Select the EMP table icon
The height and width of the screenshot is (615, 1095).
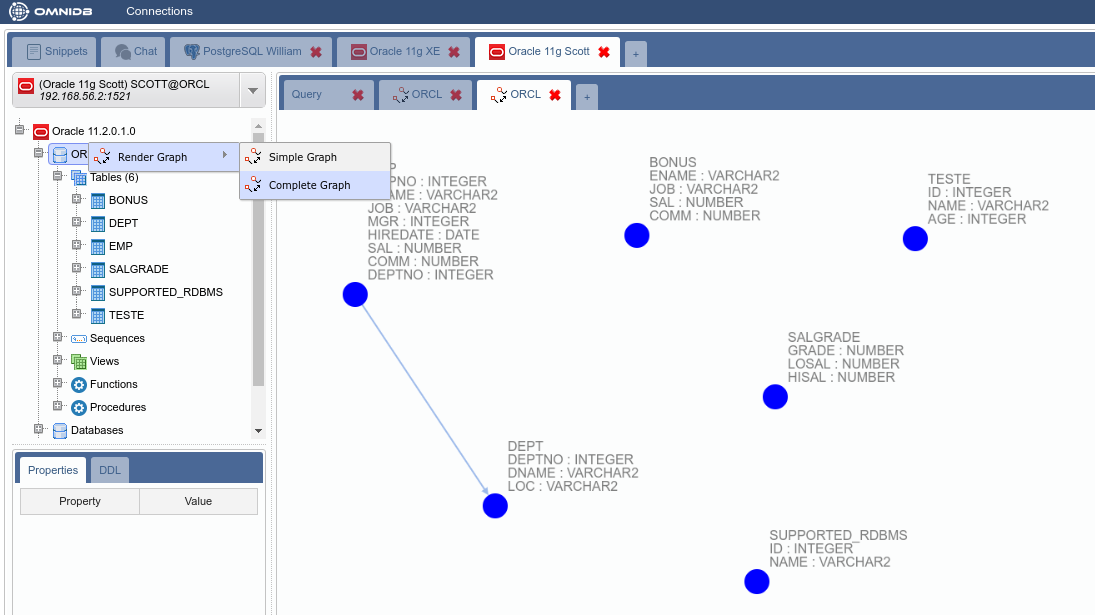[98, 246]
